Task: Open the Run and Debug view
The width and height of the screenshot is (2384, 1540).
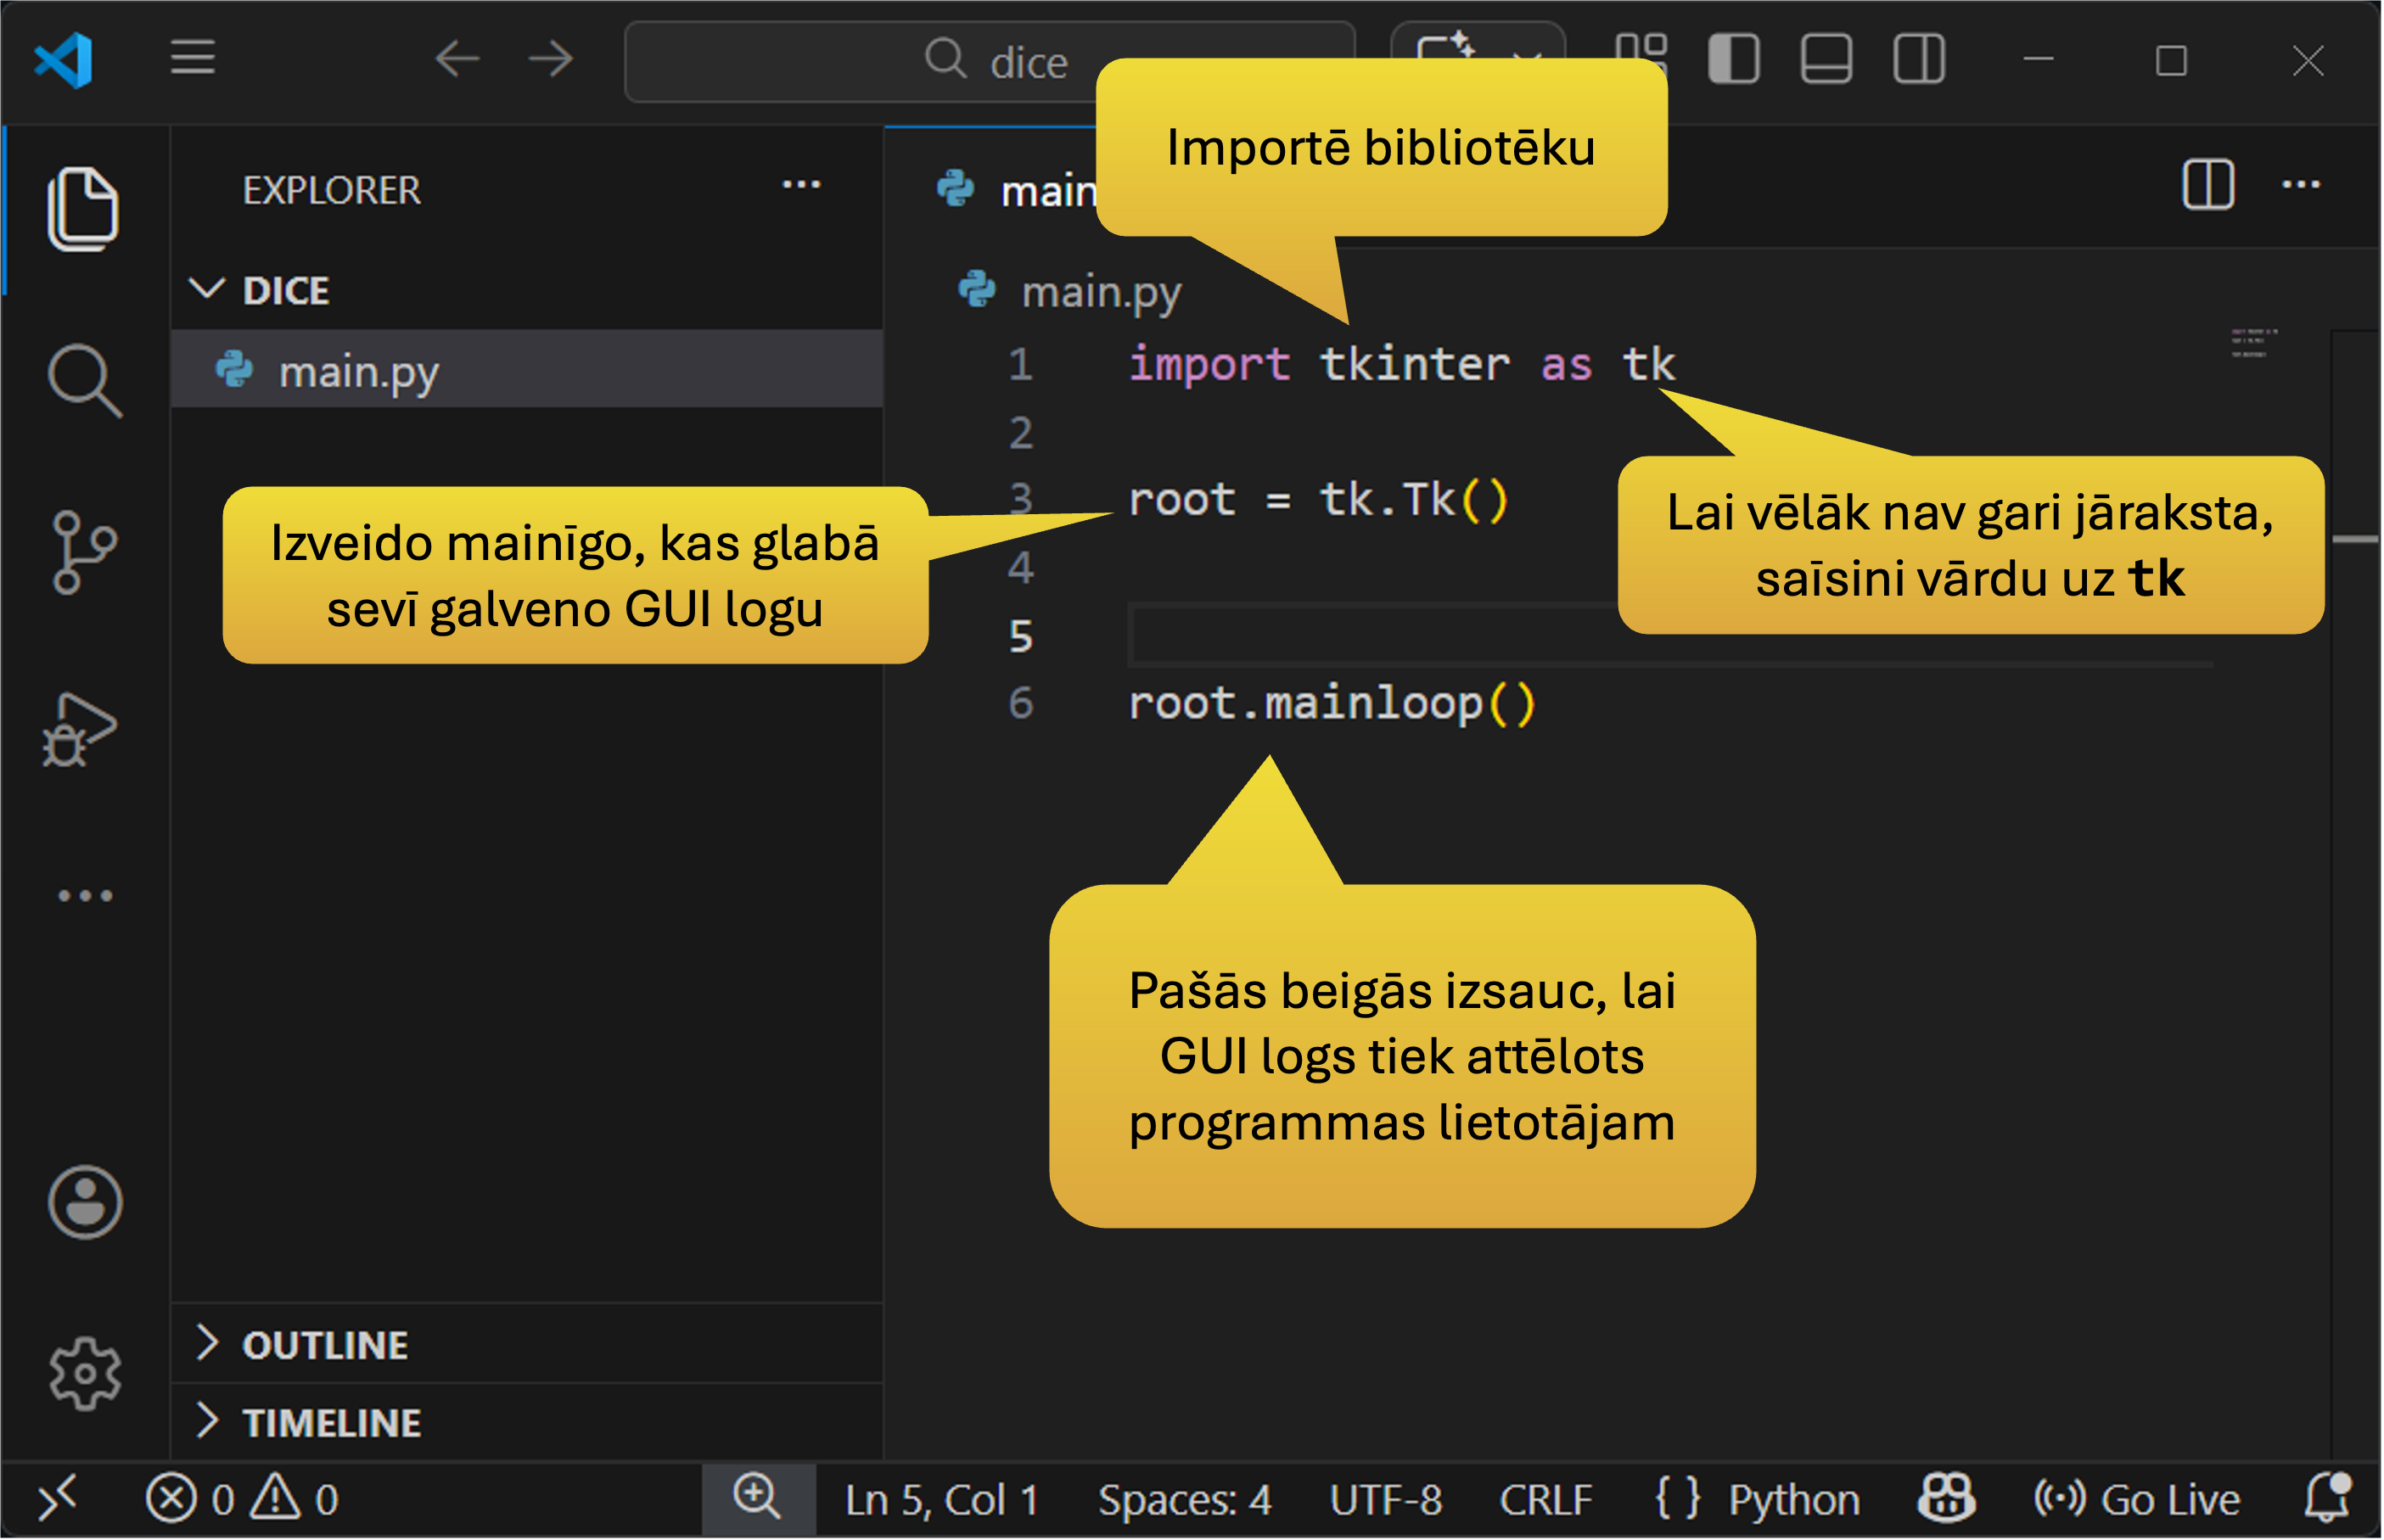Action: pos(79,729)
